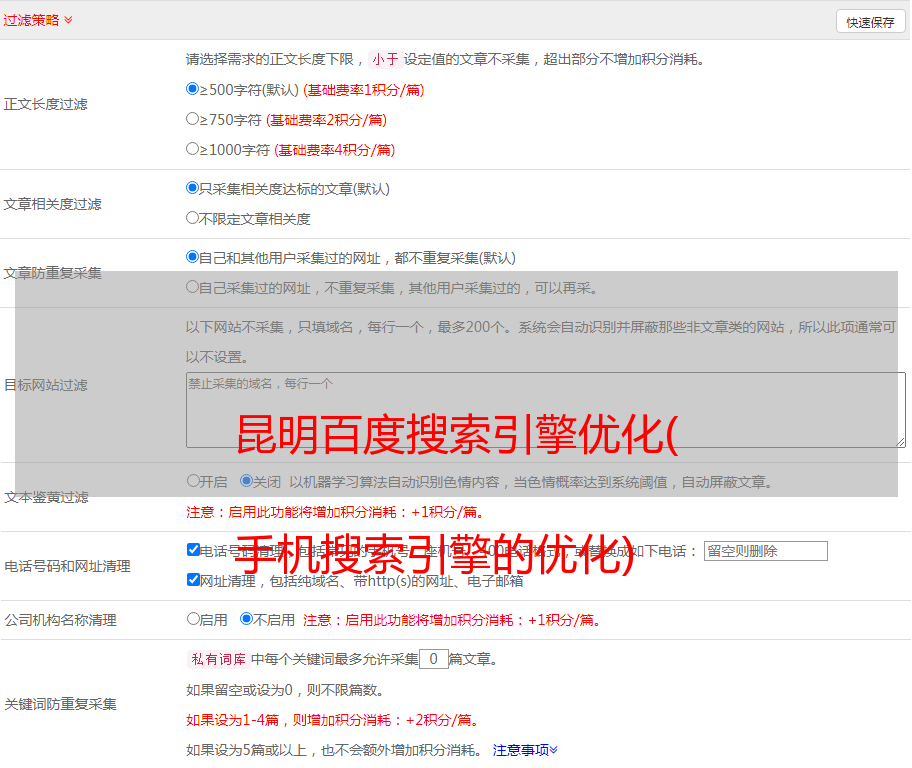This screenshot has width=912, height=768.
Task: Click text 如果留空或设为0，则不限篇数
Action: click(284, 690)
